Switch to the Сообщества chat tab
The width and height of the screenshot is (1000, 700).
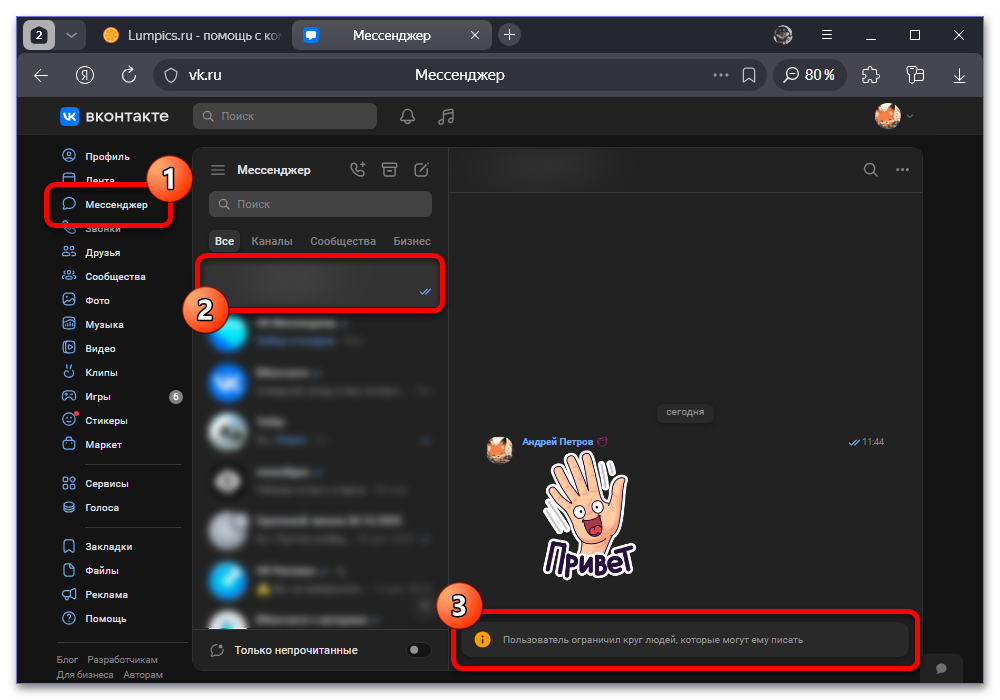pyautogui.click(x=343, y=241)
